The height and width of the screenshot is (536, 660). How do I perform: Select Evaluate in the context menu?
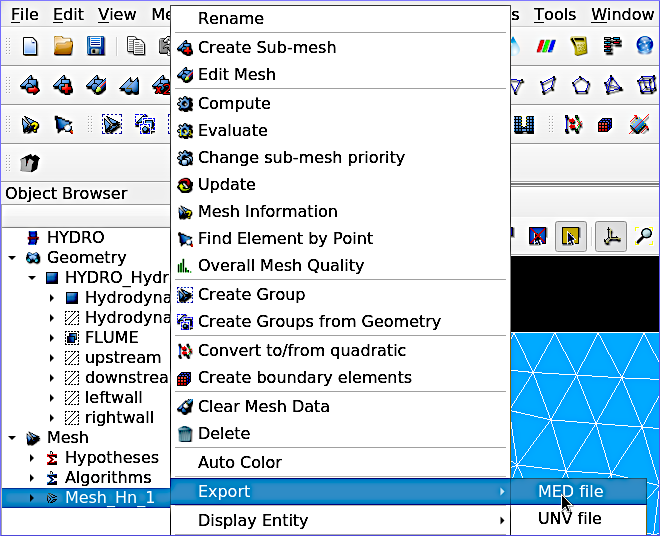pos(341,131)
